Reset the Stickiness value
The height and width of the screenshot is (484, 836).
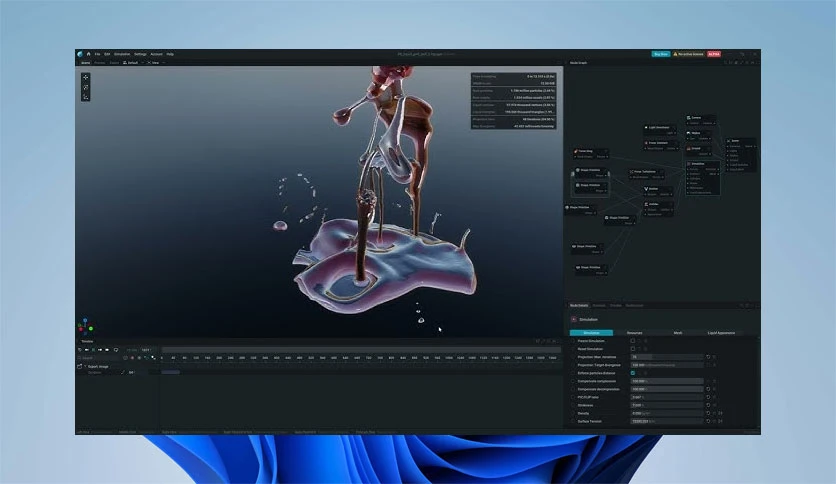click(x=708, y=405)
